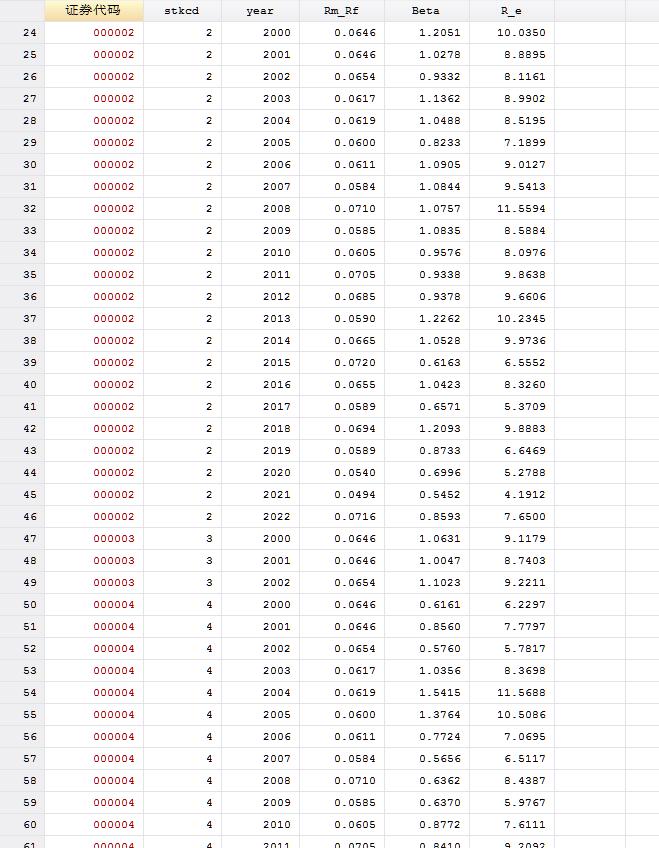Select the stkcd column header
659x848 pixels.
[182, 11]
